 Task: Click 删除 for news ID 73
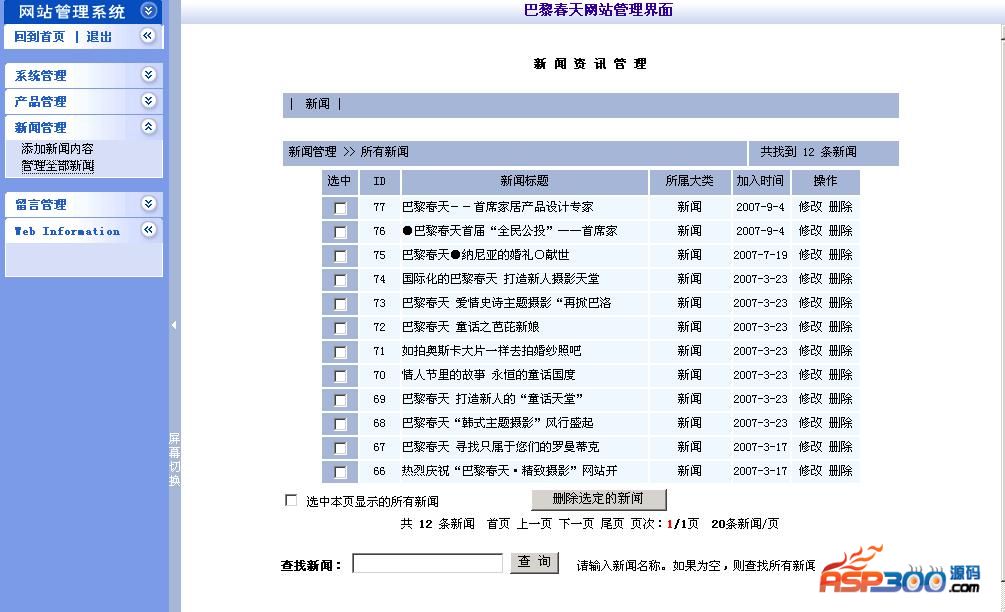[x=840, y=303]
